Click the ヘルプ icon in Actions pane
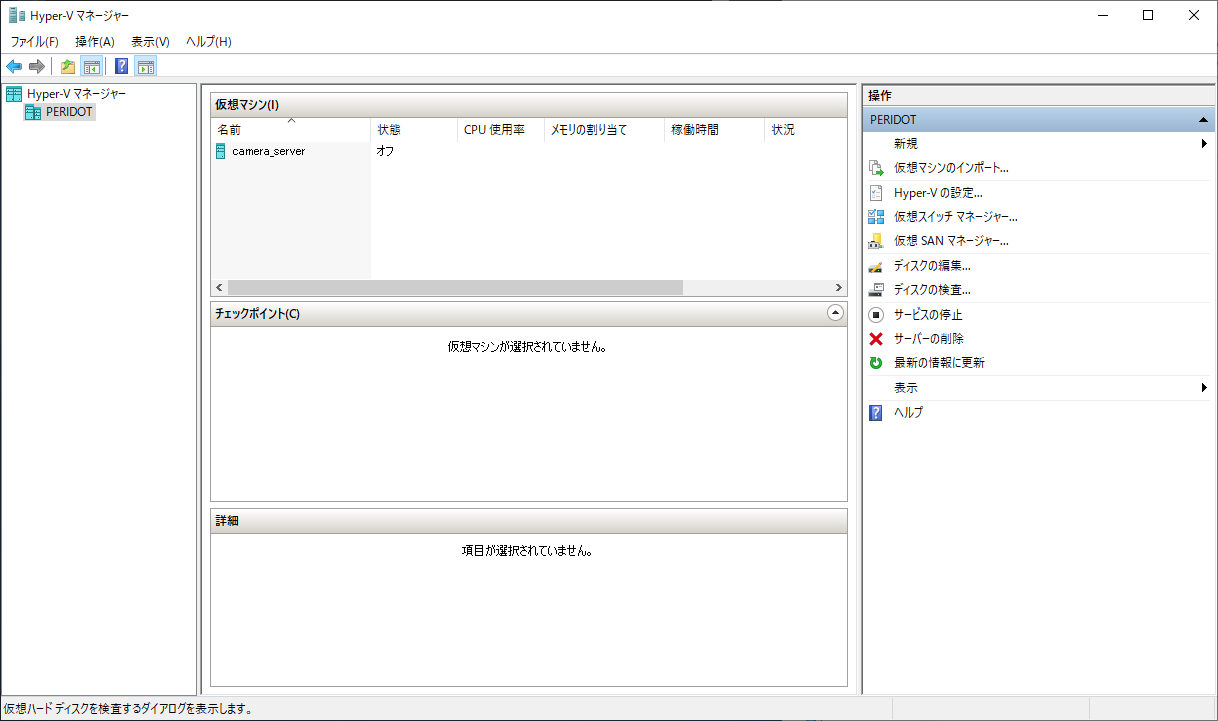 [x=876, y=412]
